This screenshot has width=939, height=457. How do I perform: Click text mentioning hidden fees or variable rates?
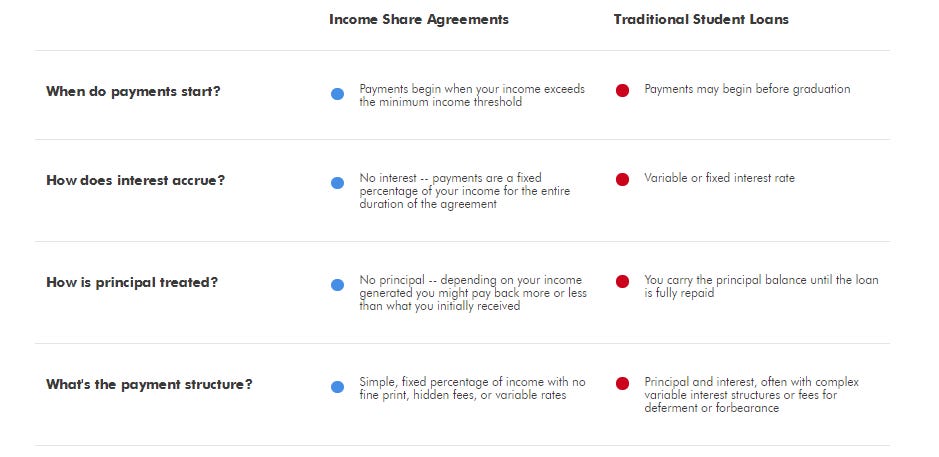[x=472, y=389]
